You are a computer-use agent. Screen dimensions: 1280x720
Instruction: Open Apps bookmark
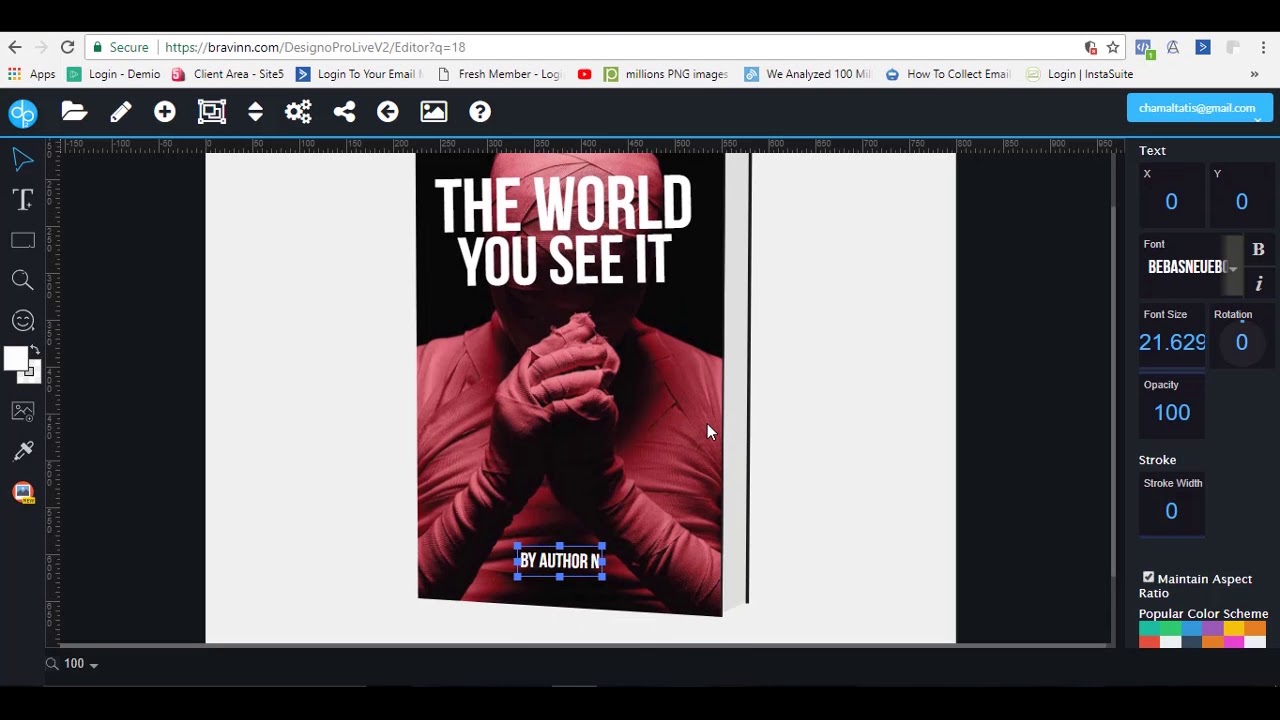[x=32, y=74]
